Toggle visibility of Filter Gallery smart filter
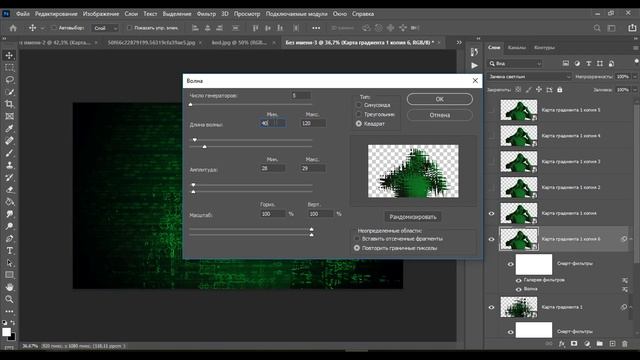 click(519, 280)
